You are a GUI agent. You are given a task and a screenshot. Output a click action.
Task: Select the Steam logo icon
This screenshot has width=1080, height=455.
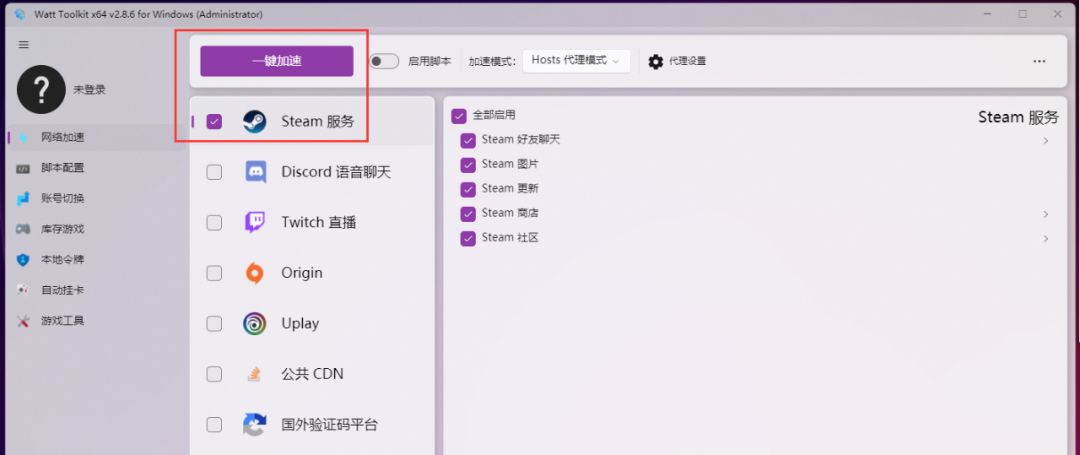(254, 122)
